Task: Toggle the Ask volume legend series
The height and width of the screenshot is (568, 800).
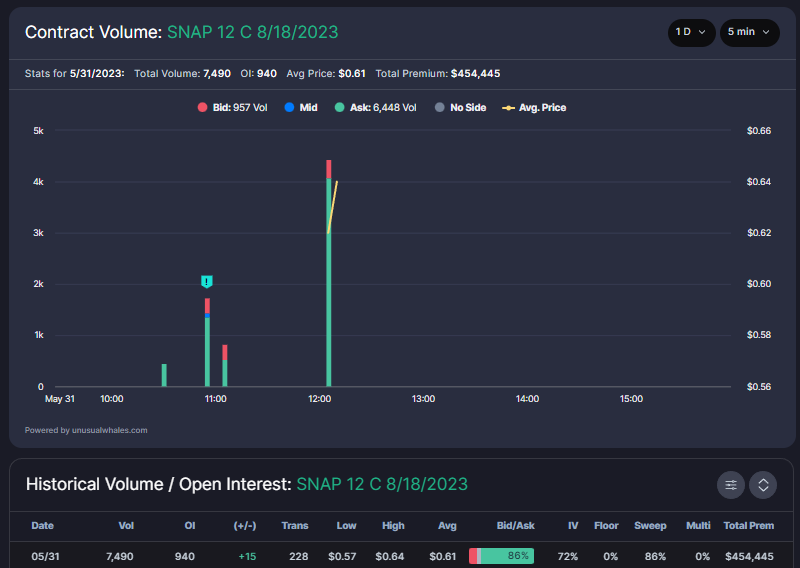Action: [x=376, y=108]
